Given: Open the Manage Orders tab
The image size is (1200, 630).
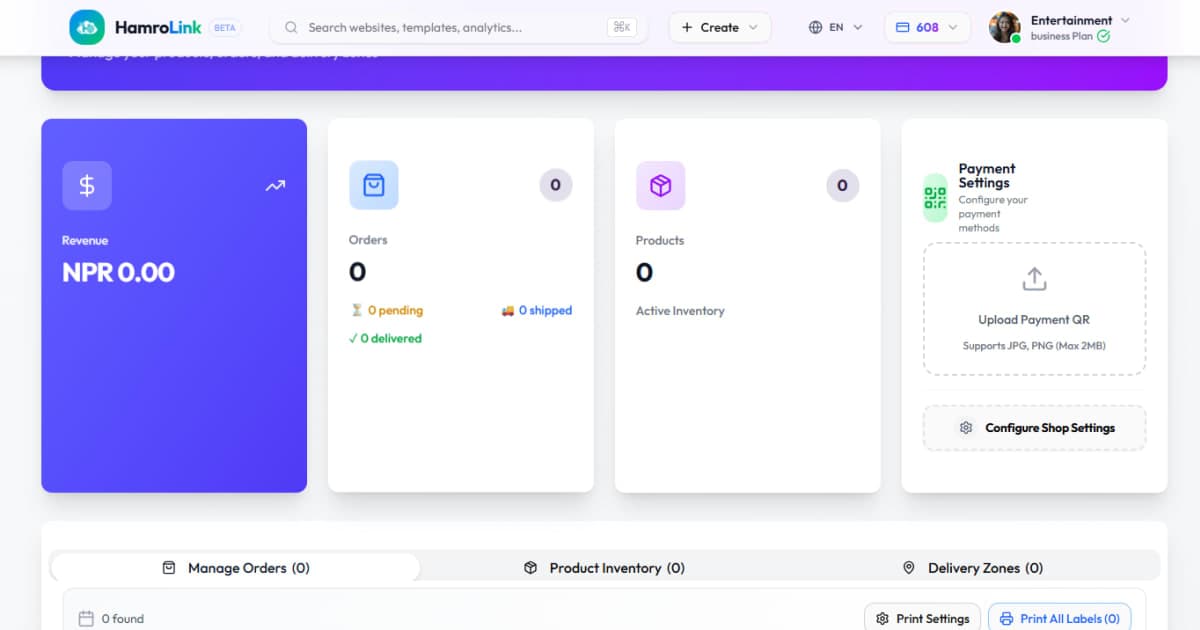Looking at the screenshot, I should 236,568.
